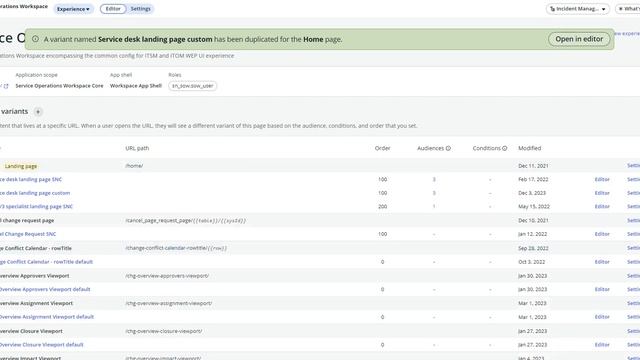Open Editor for Conflict Calendar rowTitle default row
640x360 pixels.
602,262
